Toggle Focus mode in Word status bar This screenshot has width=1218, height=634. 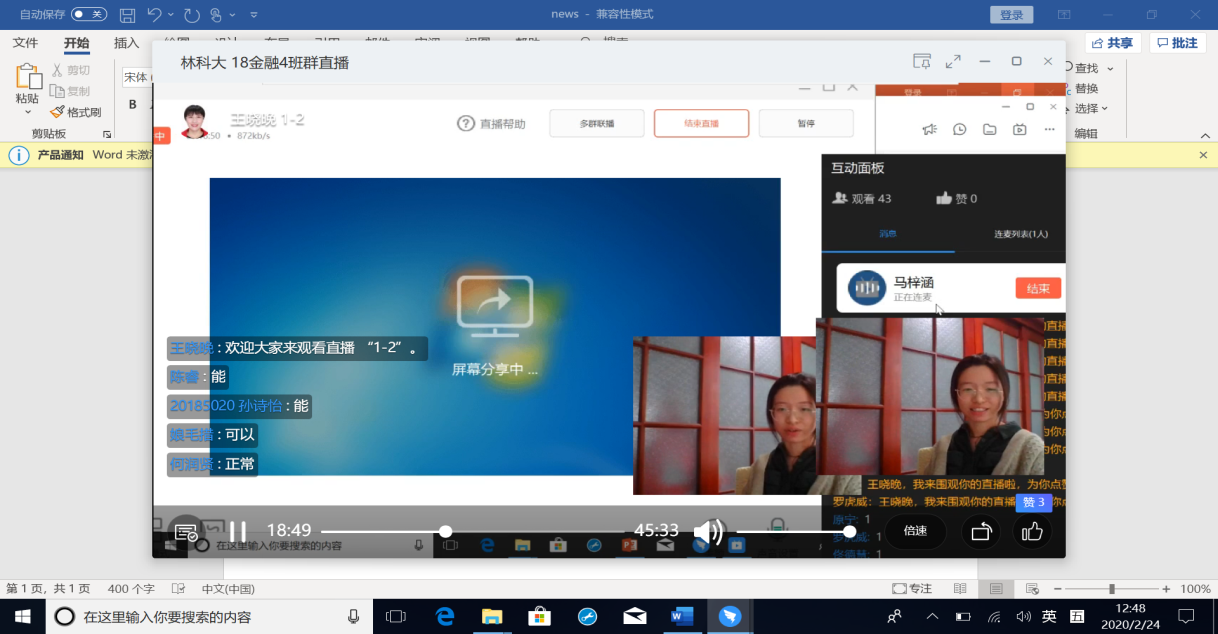(911, 589)
